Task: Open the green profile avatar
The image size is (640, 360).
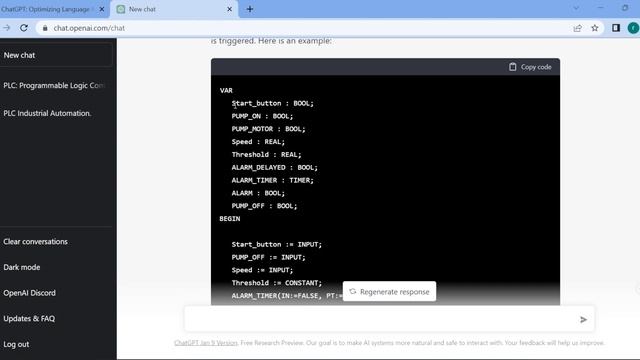Action: (x=633, y=28)
